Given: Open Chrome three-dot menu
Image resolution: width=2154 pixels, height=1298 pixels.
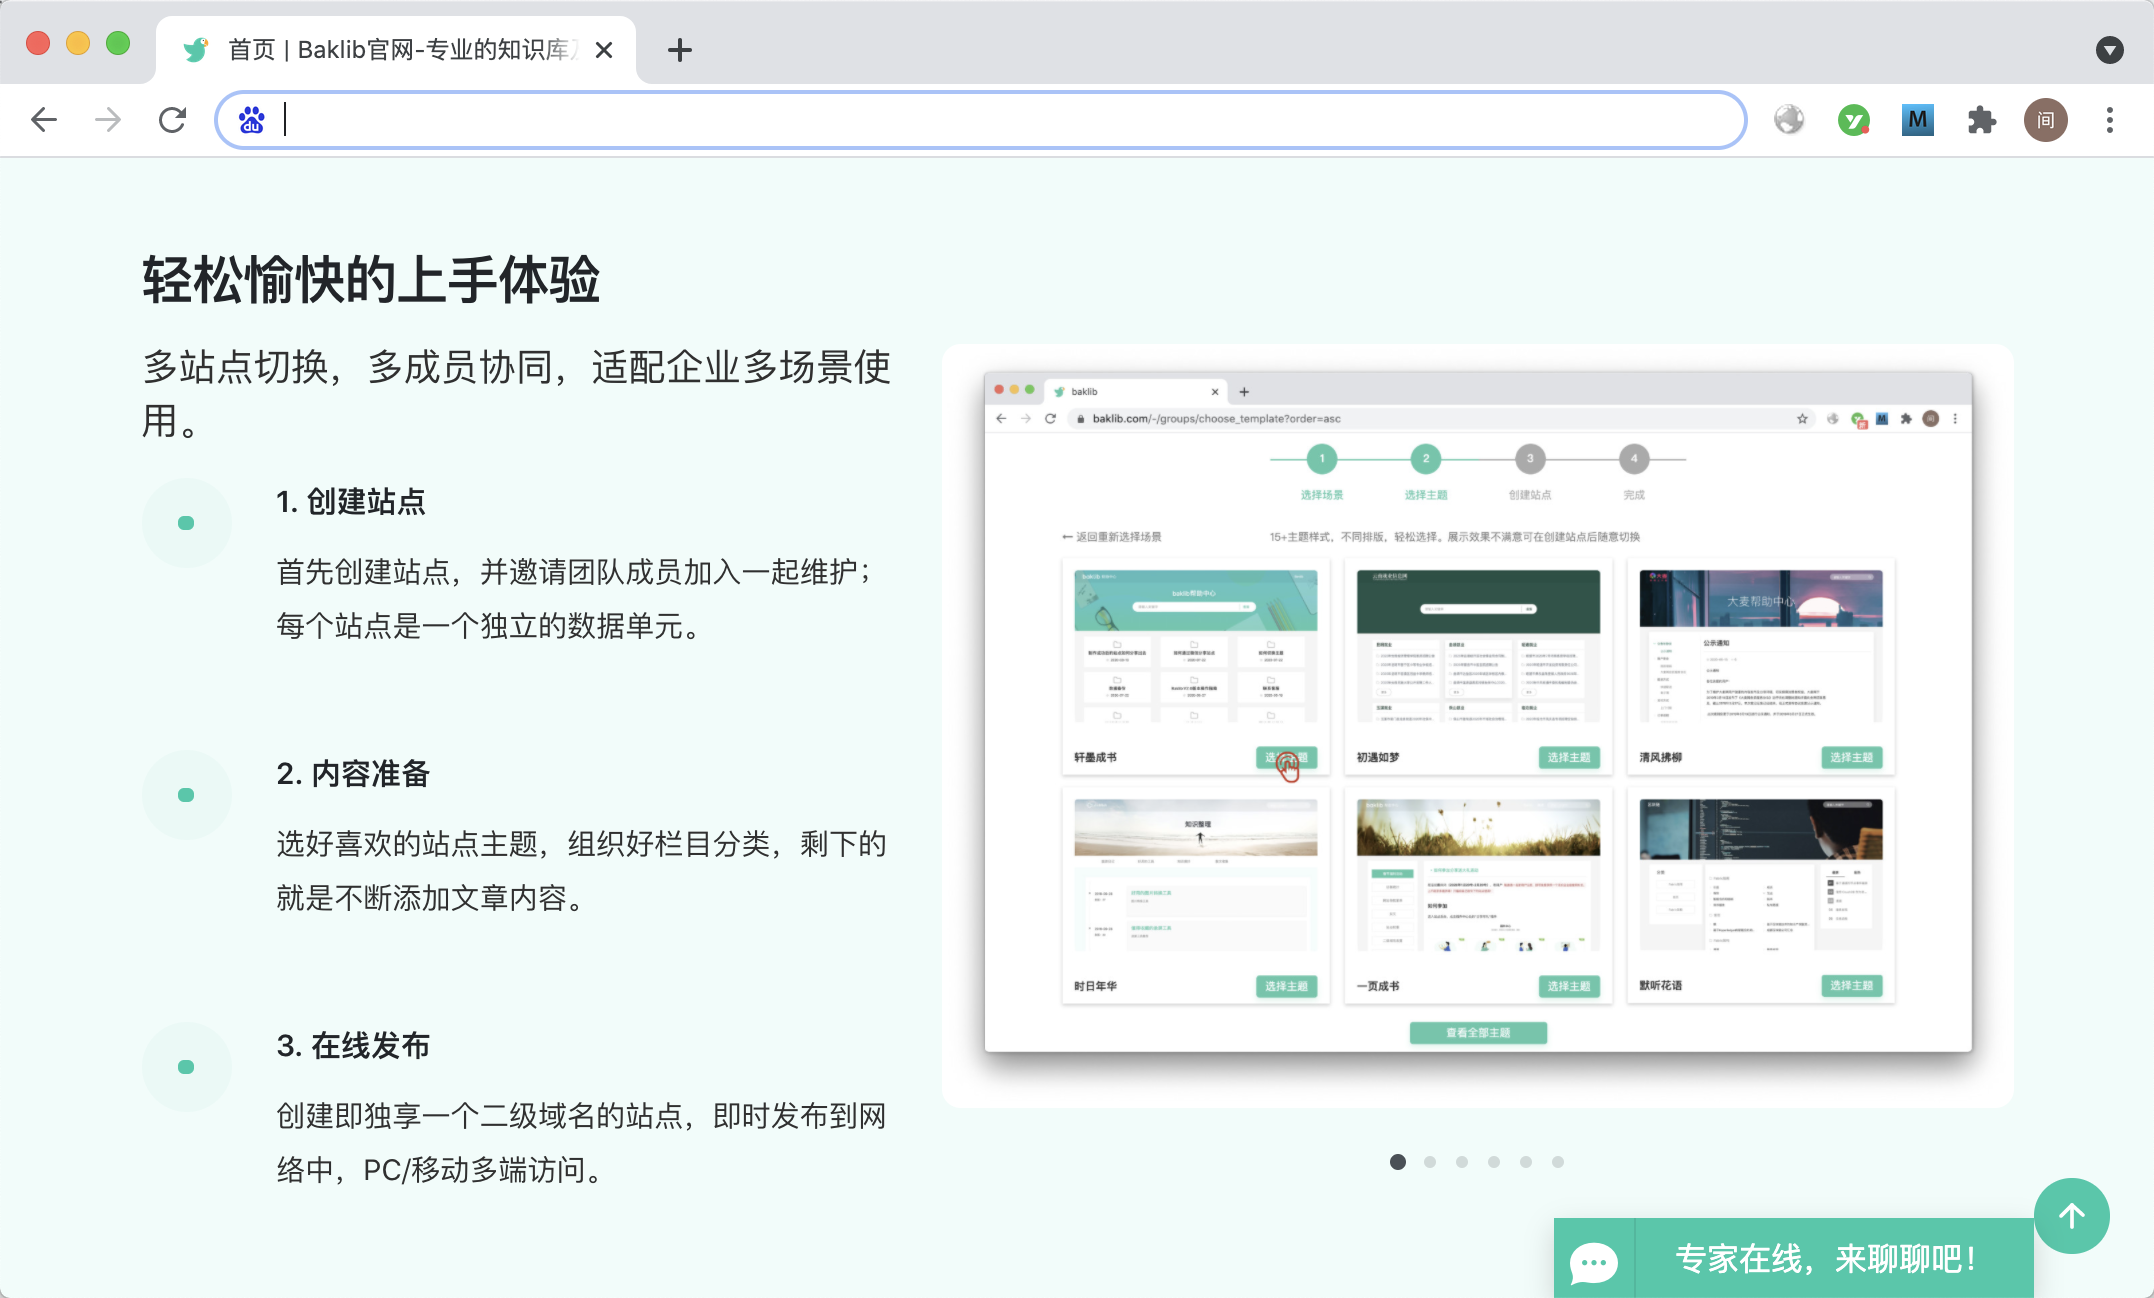Looking at the screenshot, I should 2109,120.
